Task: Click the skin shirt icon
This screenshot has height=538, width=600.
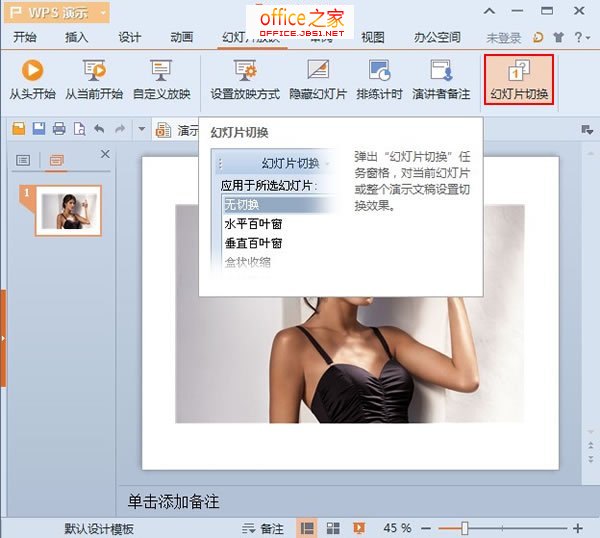Action: pyautogui.click(x=559, y=37)
